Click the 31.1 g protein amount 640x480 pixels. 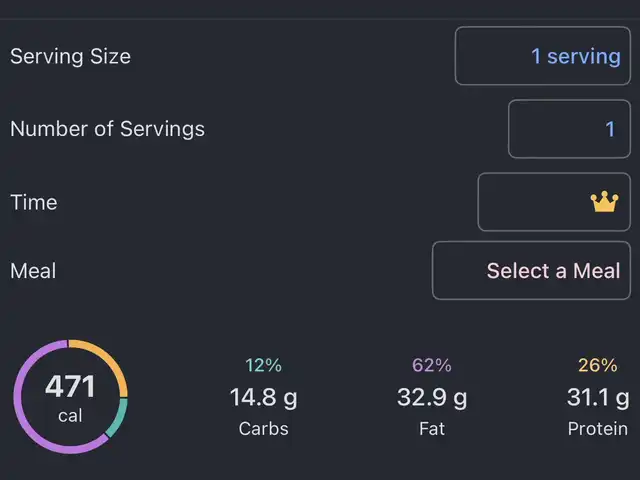pyautogui.click(x=597, y=398)
